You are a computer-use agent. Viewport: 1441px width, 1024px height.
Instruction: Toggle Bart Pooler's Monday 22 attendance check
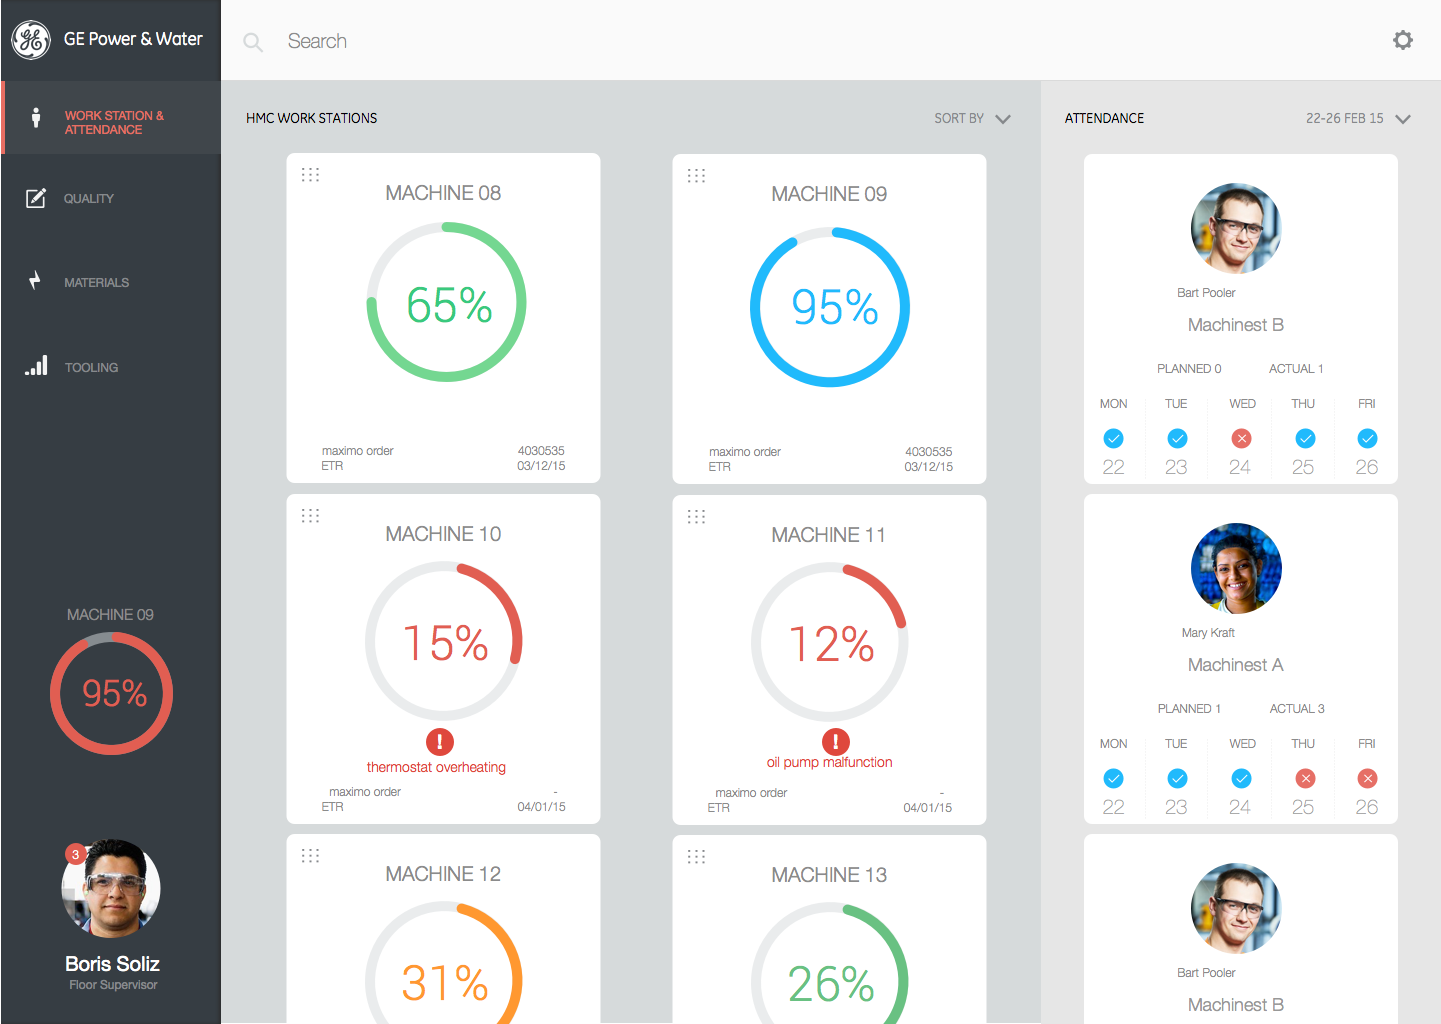[x=1113, y=439]
